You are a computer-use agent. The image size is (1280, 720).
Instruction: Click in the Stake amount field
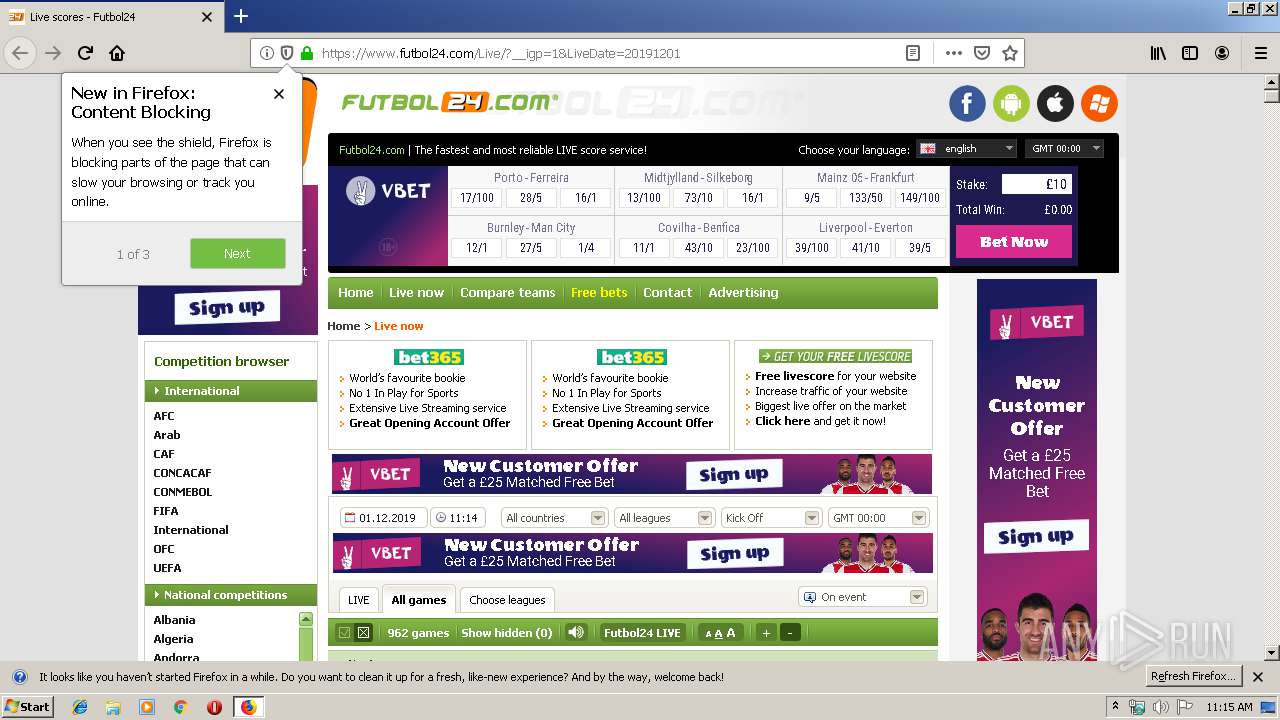(1037, 184)
